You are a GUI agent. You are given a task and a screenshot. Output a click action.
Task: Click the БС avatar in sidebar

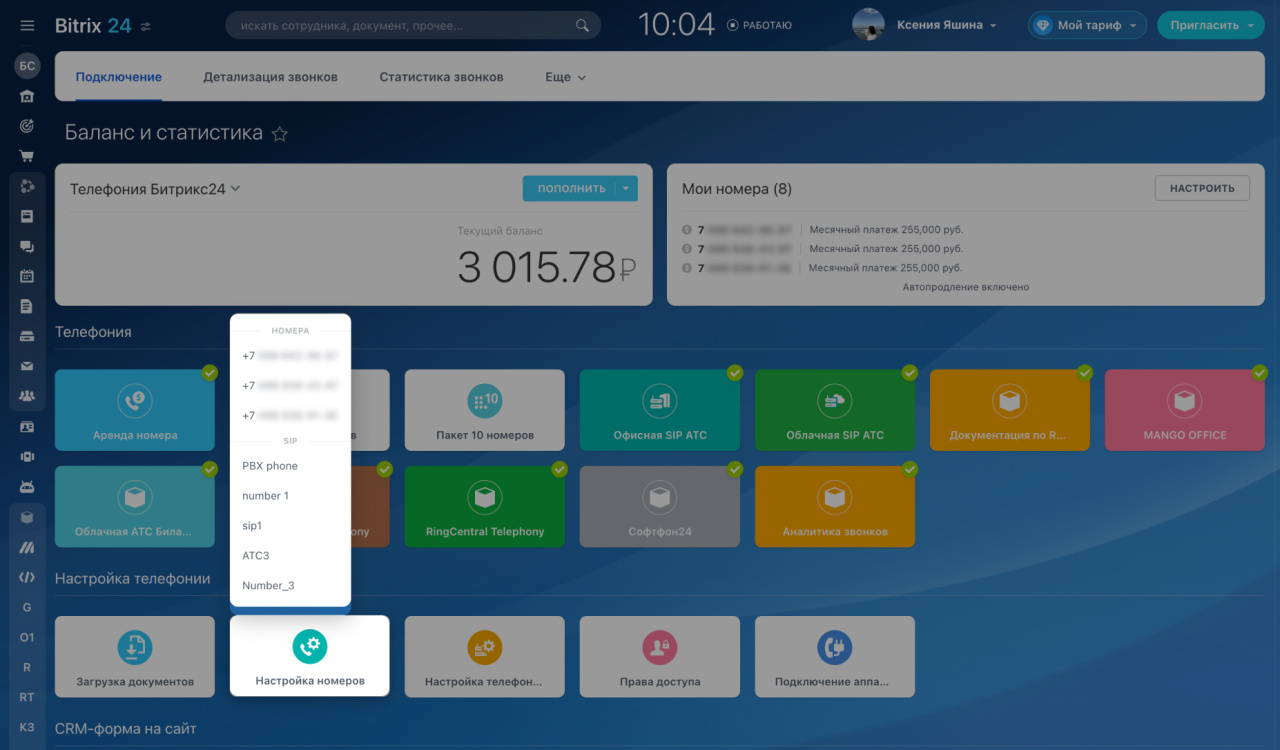(x=27, y=66)
